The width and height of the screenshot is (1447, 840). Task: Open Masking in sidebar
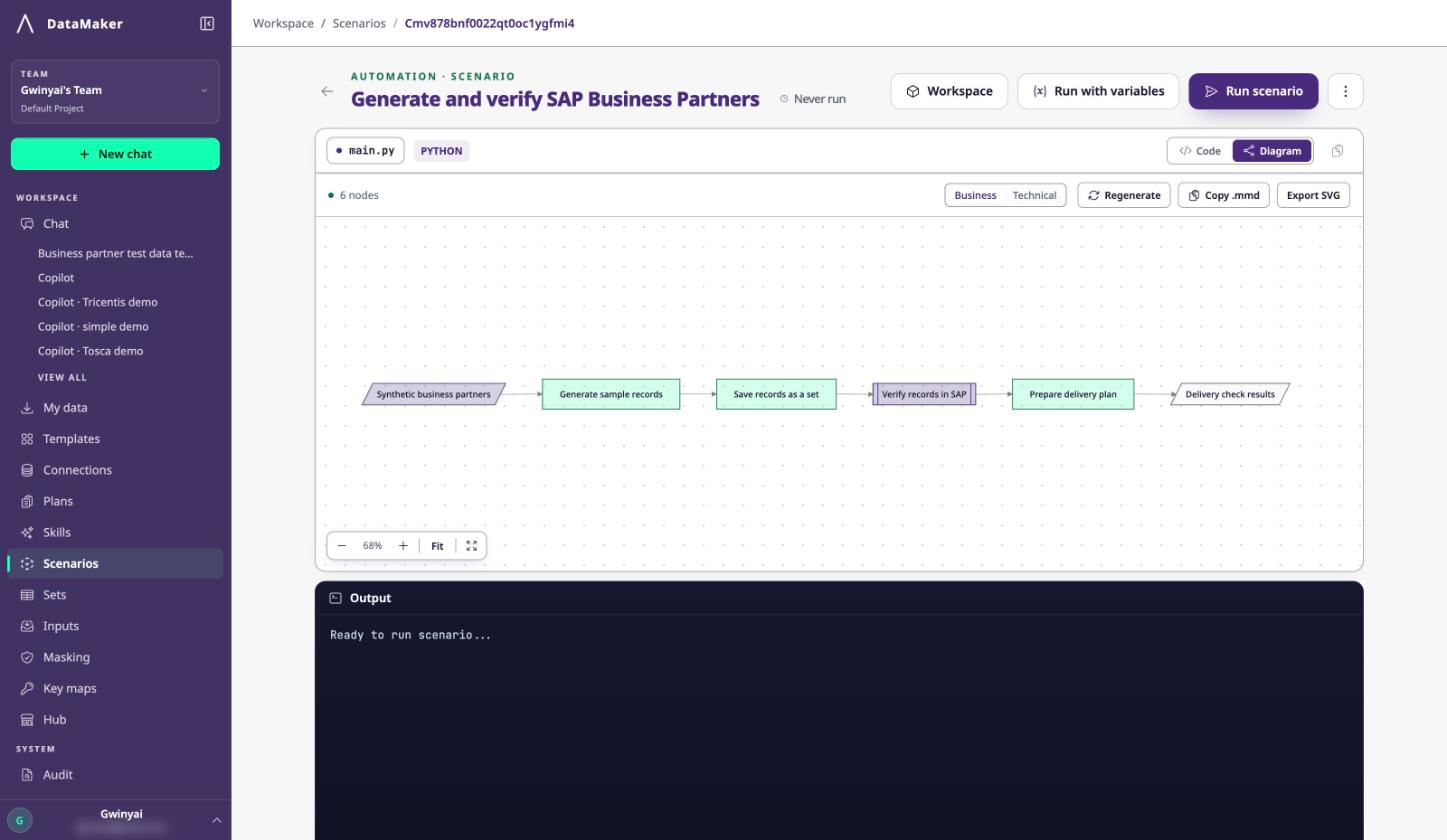(x=115, y=657)
